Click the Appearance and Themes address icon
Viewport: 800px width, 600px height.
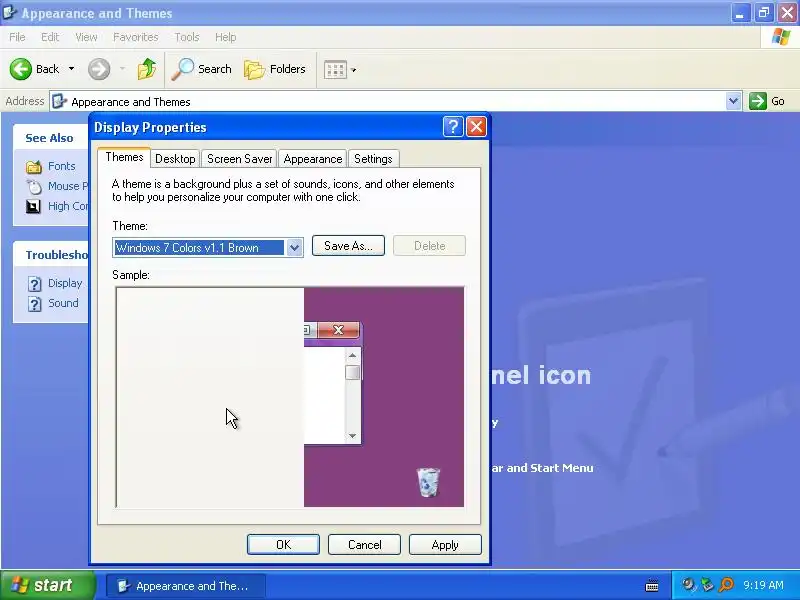[59, 101]
